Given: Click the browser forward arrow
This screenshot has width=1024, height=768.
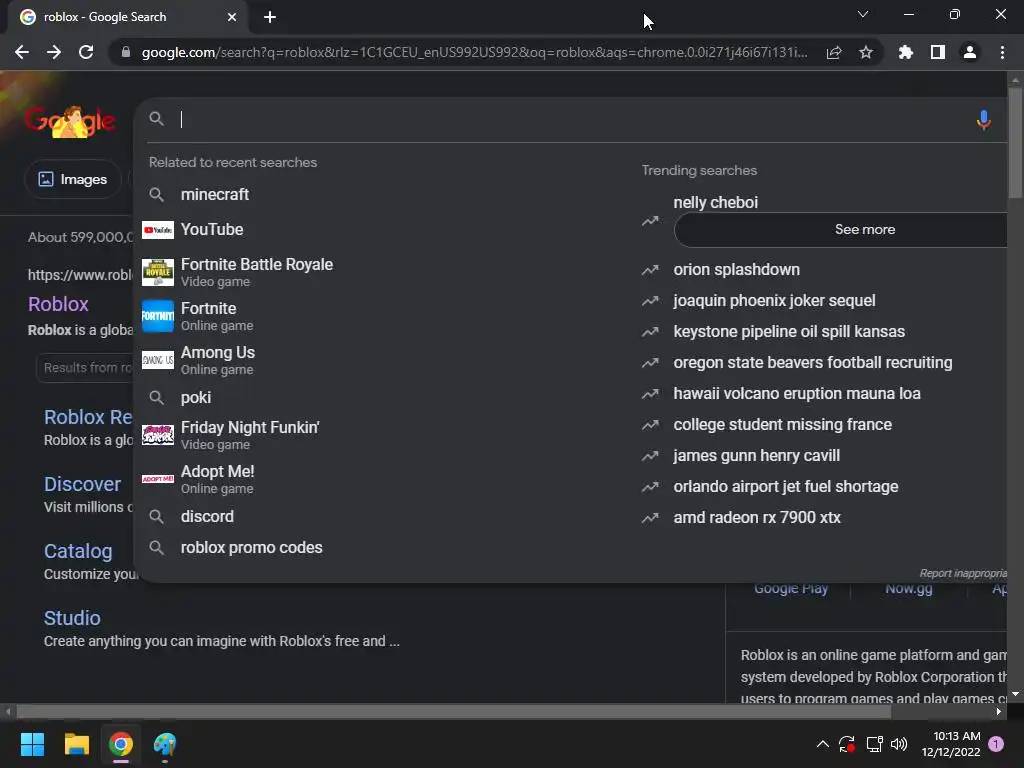Looking at the screenshot, I should point(54,52).
